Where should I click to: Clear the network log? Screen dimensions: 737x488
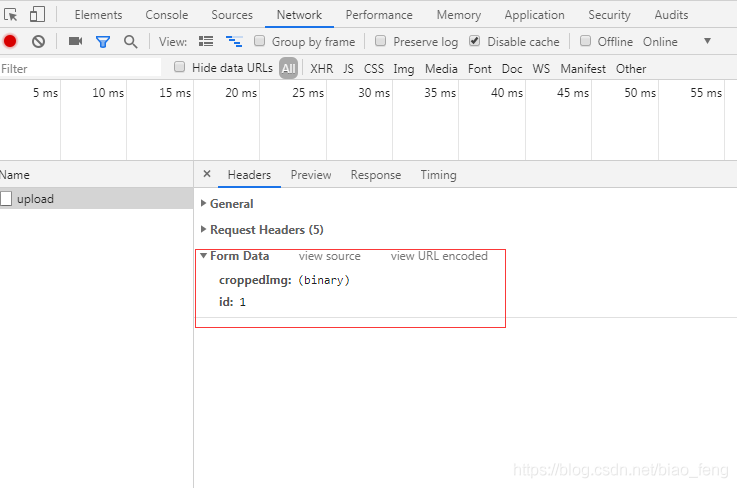(x=38, y=42)
